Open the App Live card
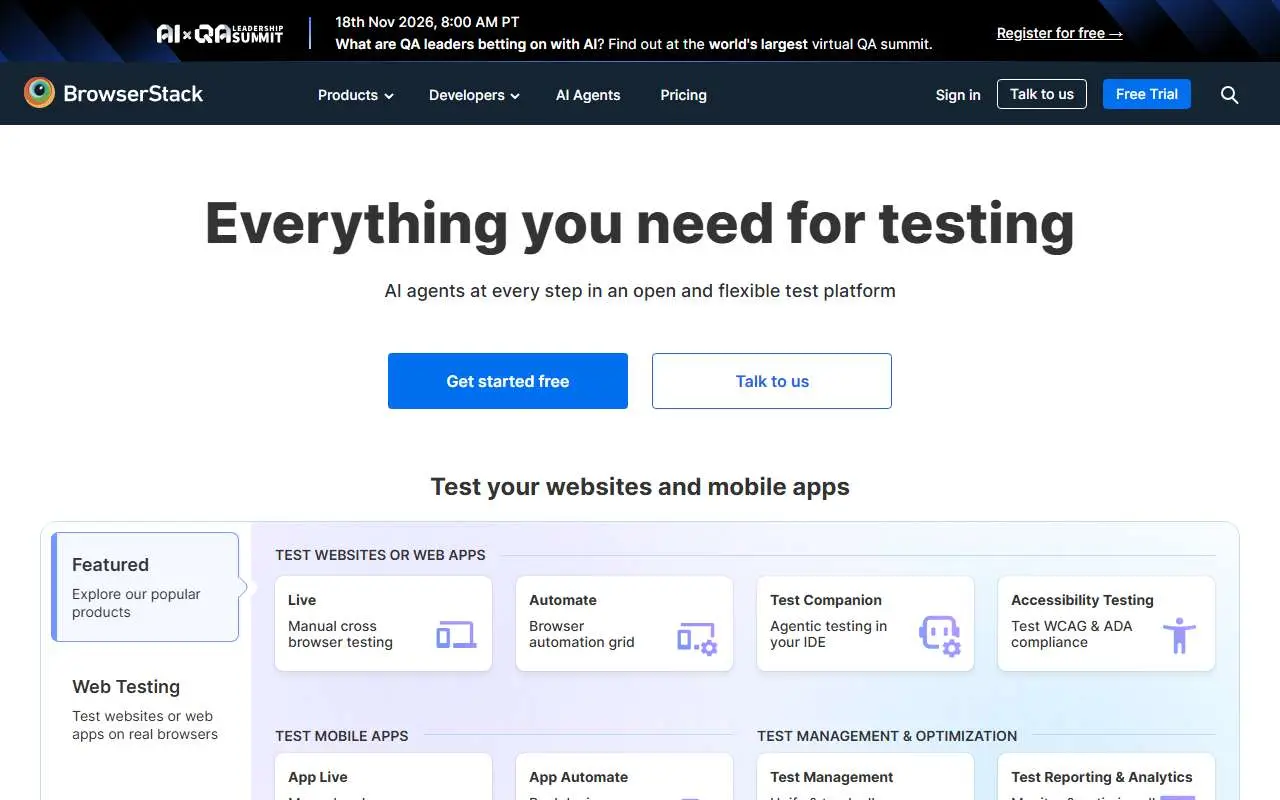The width and height of the screenshot is (1280, 800). [383, 777]
